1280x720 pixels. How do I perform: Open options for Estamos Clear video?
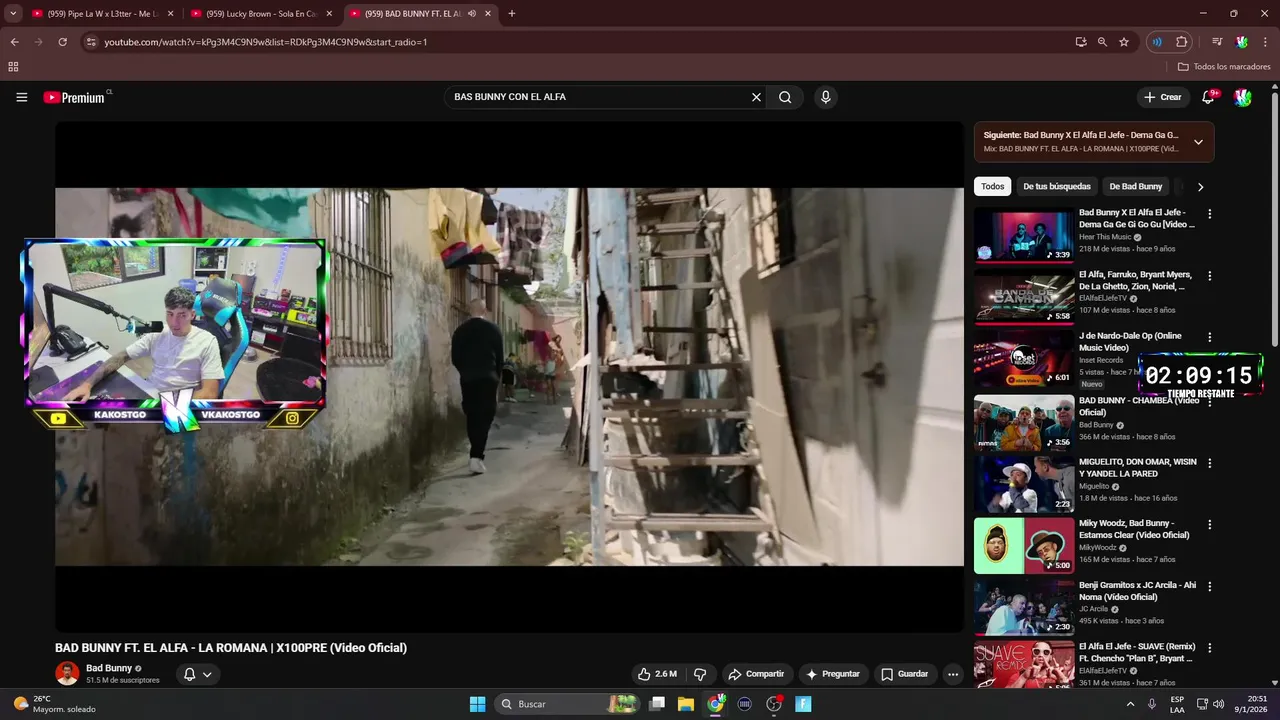1209,524
